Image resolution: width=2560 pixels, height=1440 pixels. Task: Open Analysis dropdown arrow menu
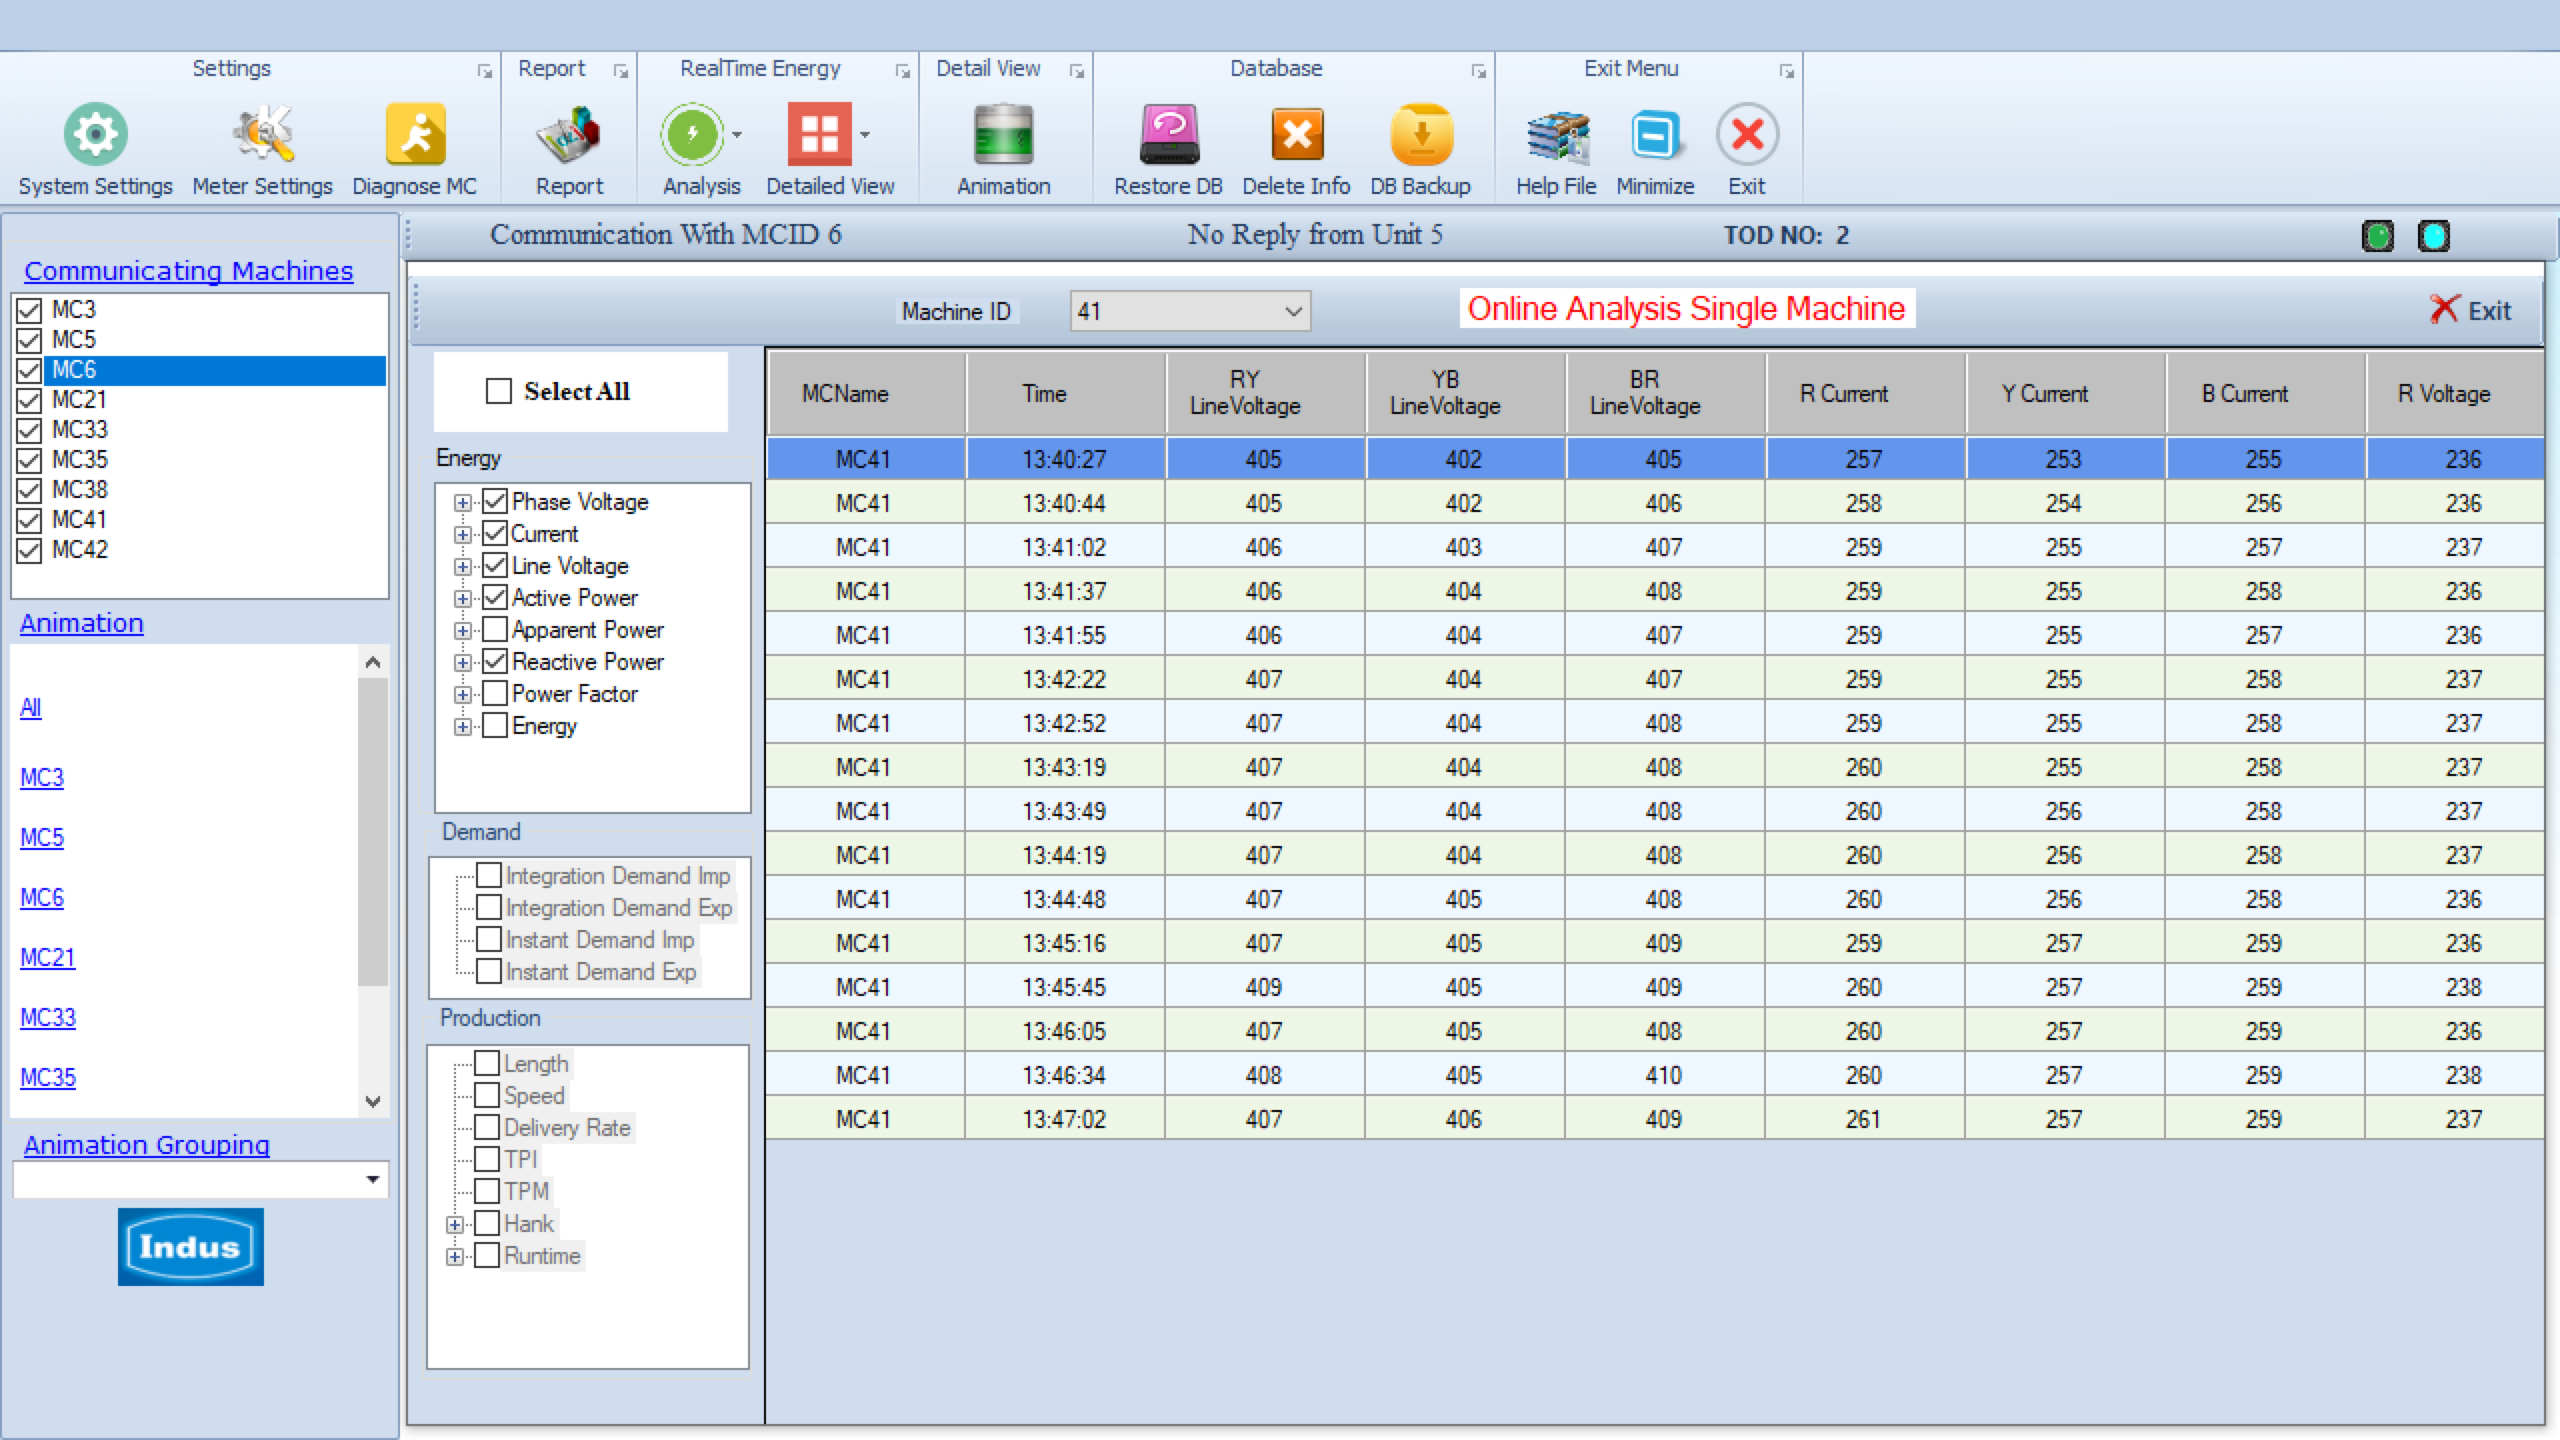point(737,135)
